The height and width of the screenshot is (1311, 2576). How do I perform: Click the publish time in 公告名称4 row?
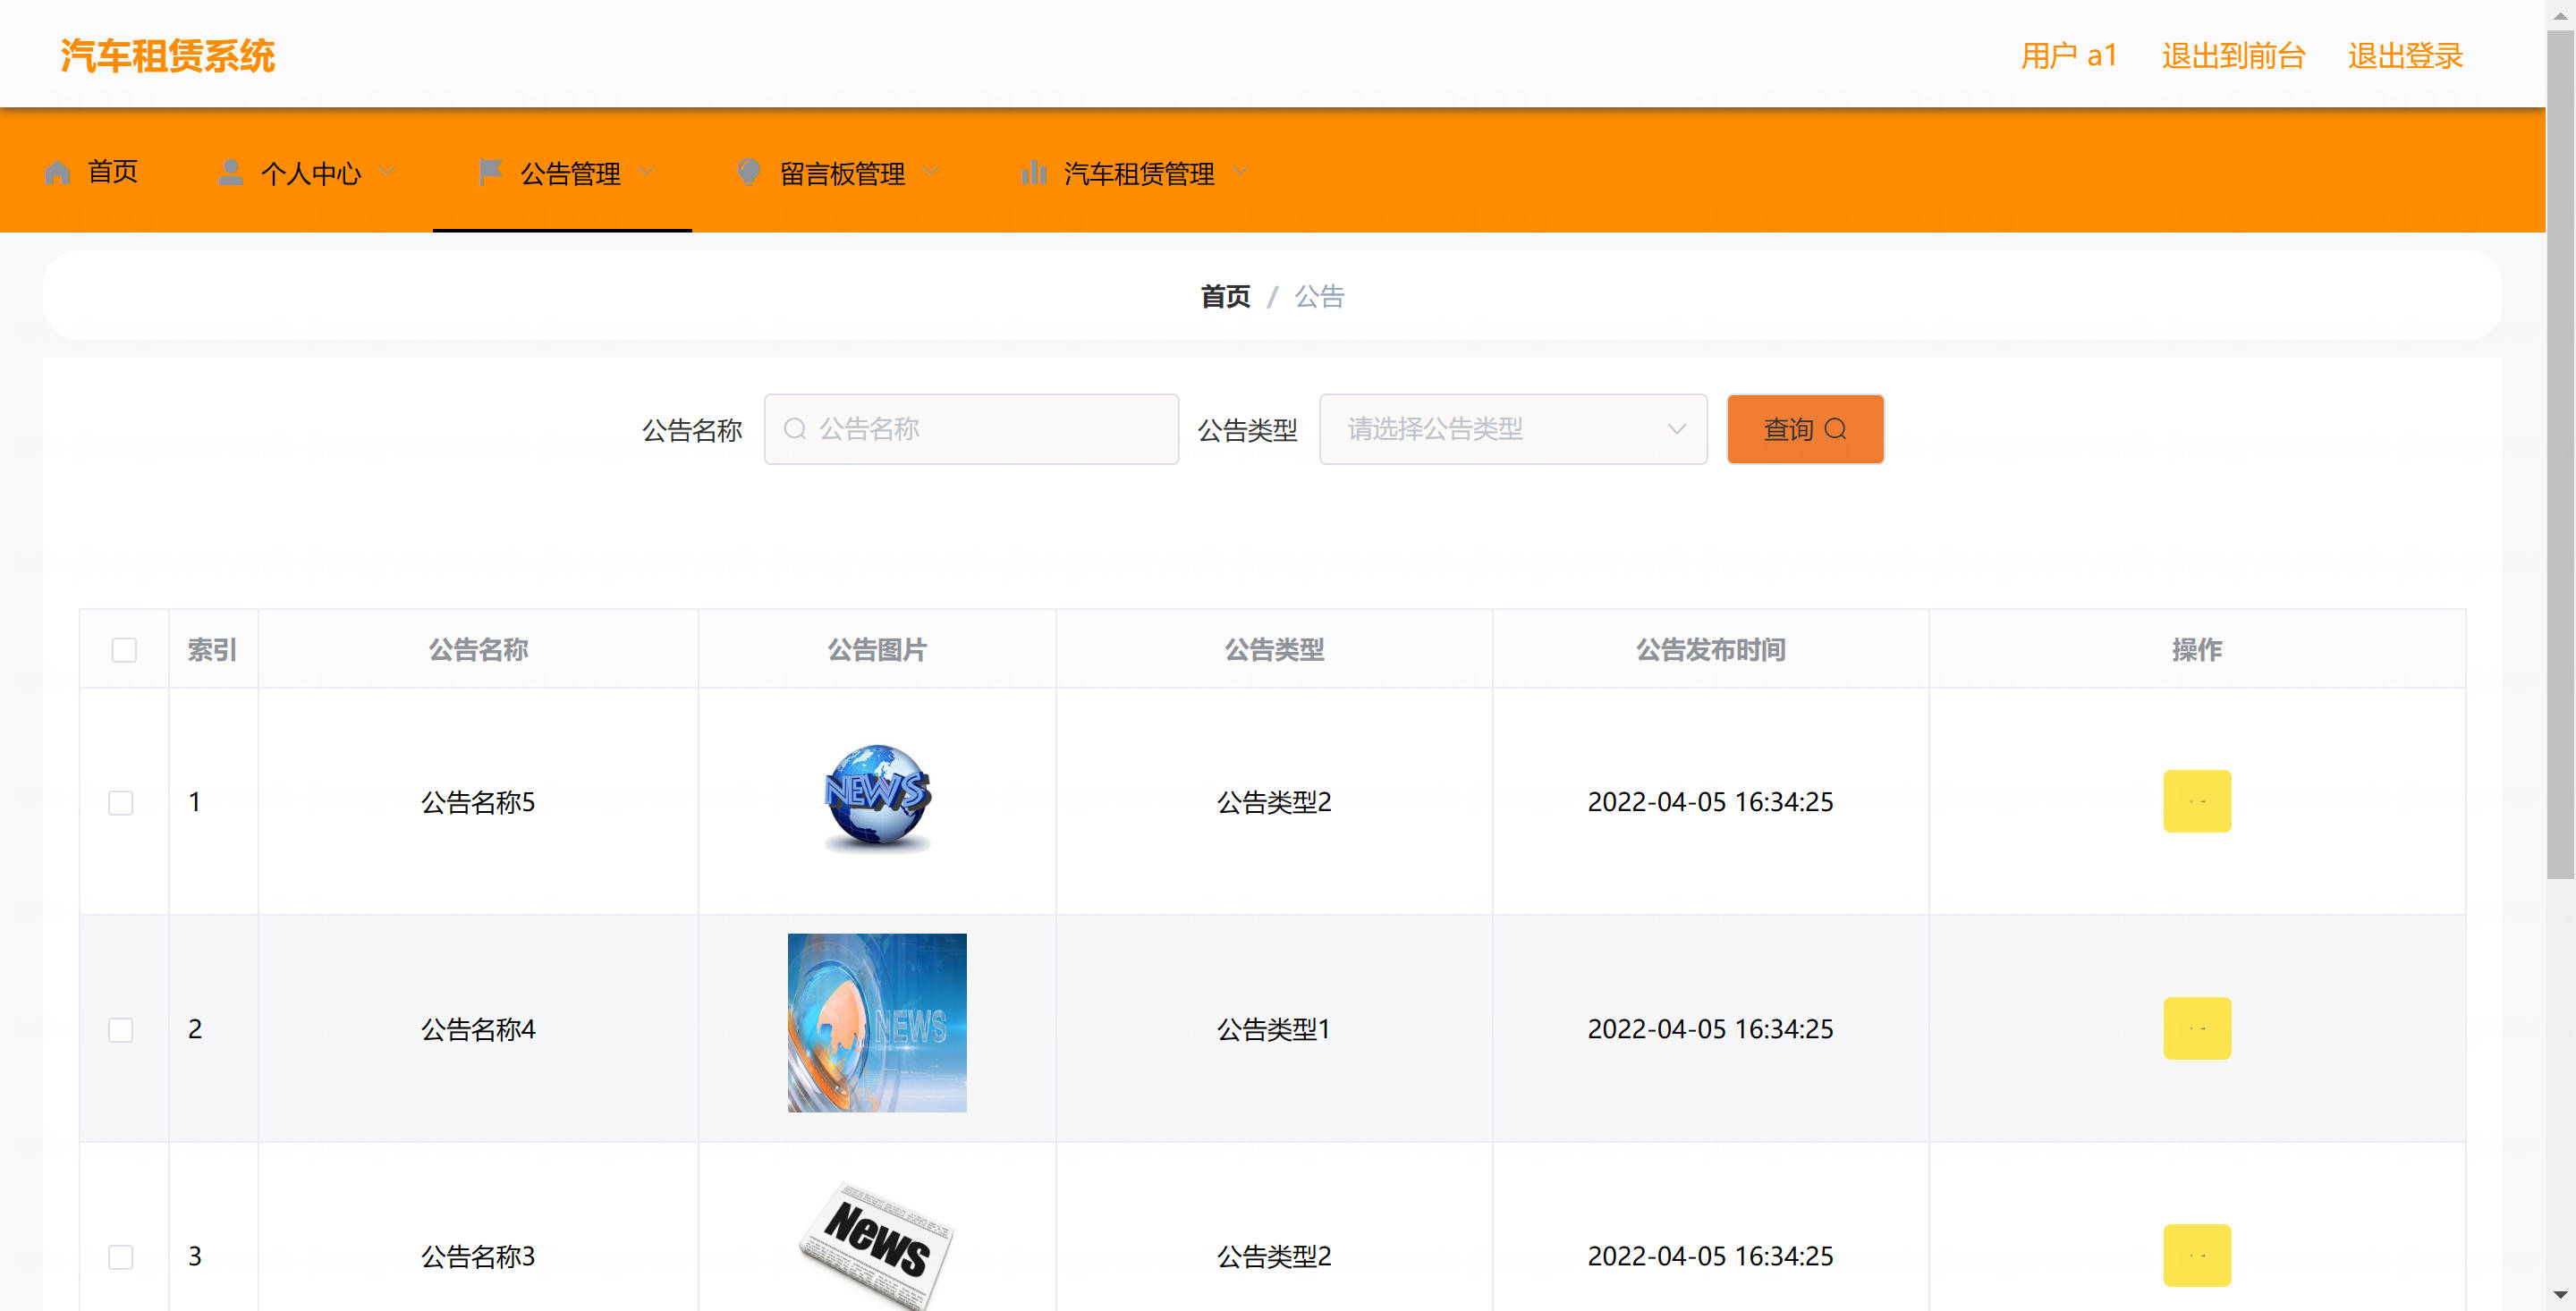coord(1710,1029)
